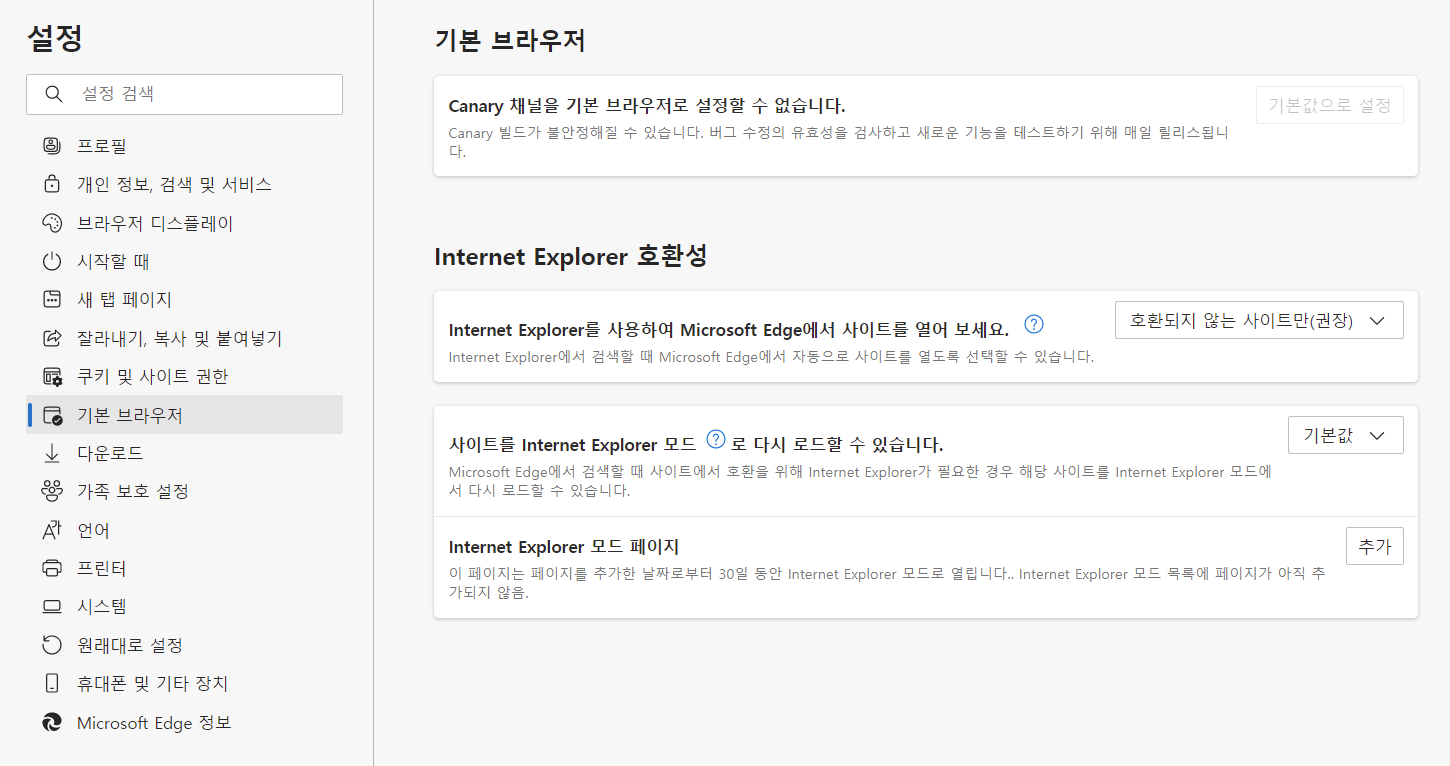Click the 쿠키 및 사이트 권한 icon
This screenshot has height=766, width=1450.
pyautogui.click(x=52, y=376)
